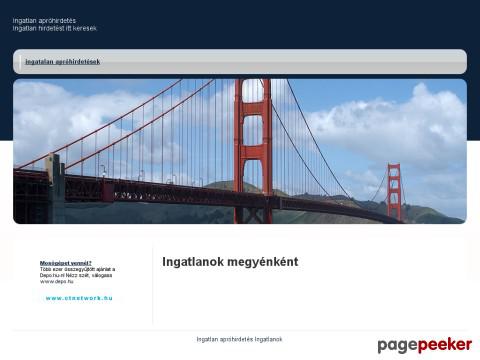Screen dimensions: 480x360
Task: Open the 'Mosógépet vennél?' ad headline
Action: pyautogui.click(x=66, y=263)
